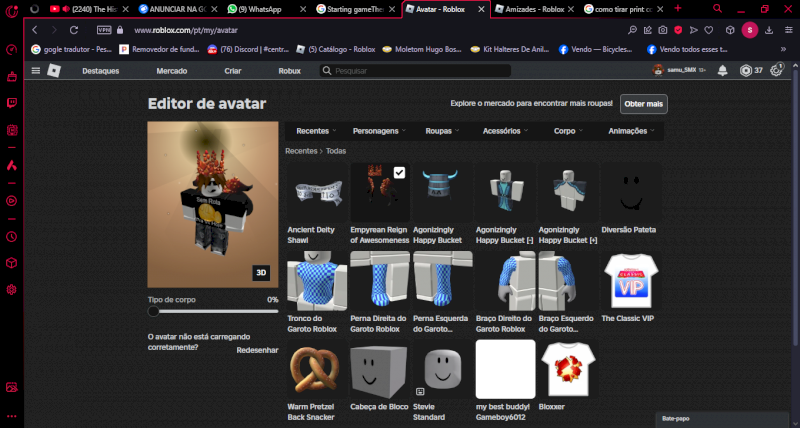Open the Extensions cube icon in sidebar

coord(11,263)
